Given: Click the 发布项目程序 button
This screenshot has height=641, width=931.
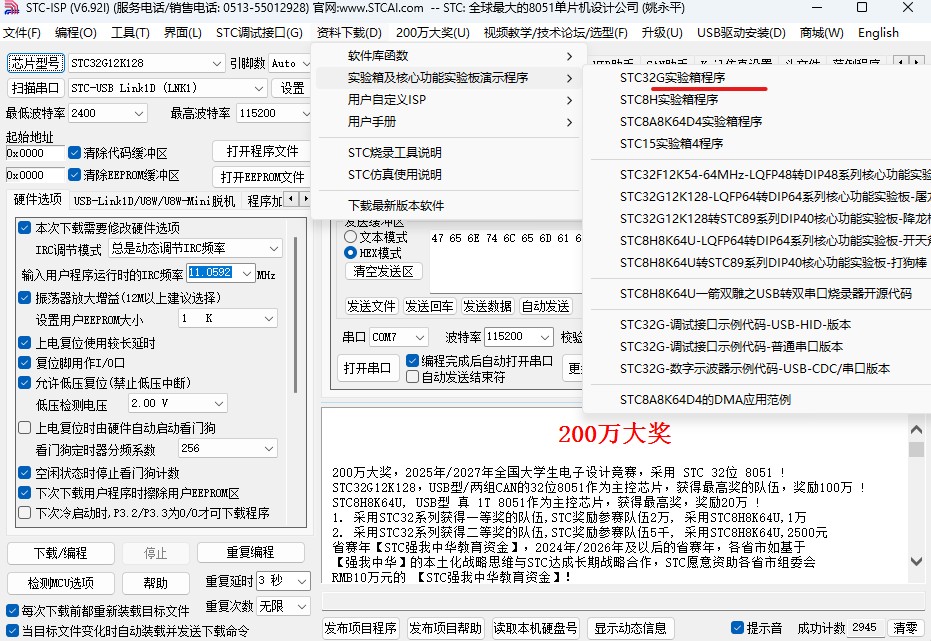Looking at the screenshot, I should click(x=360, y=628).
